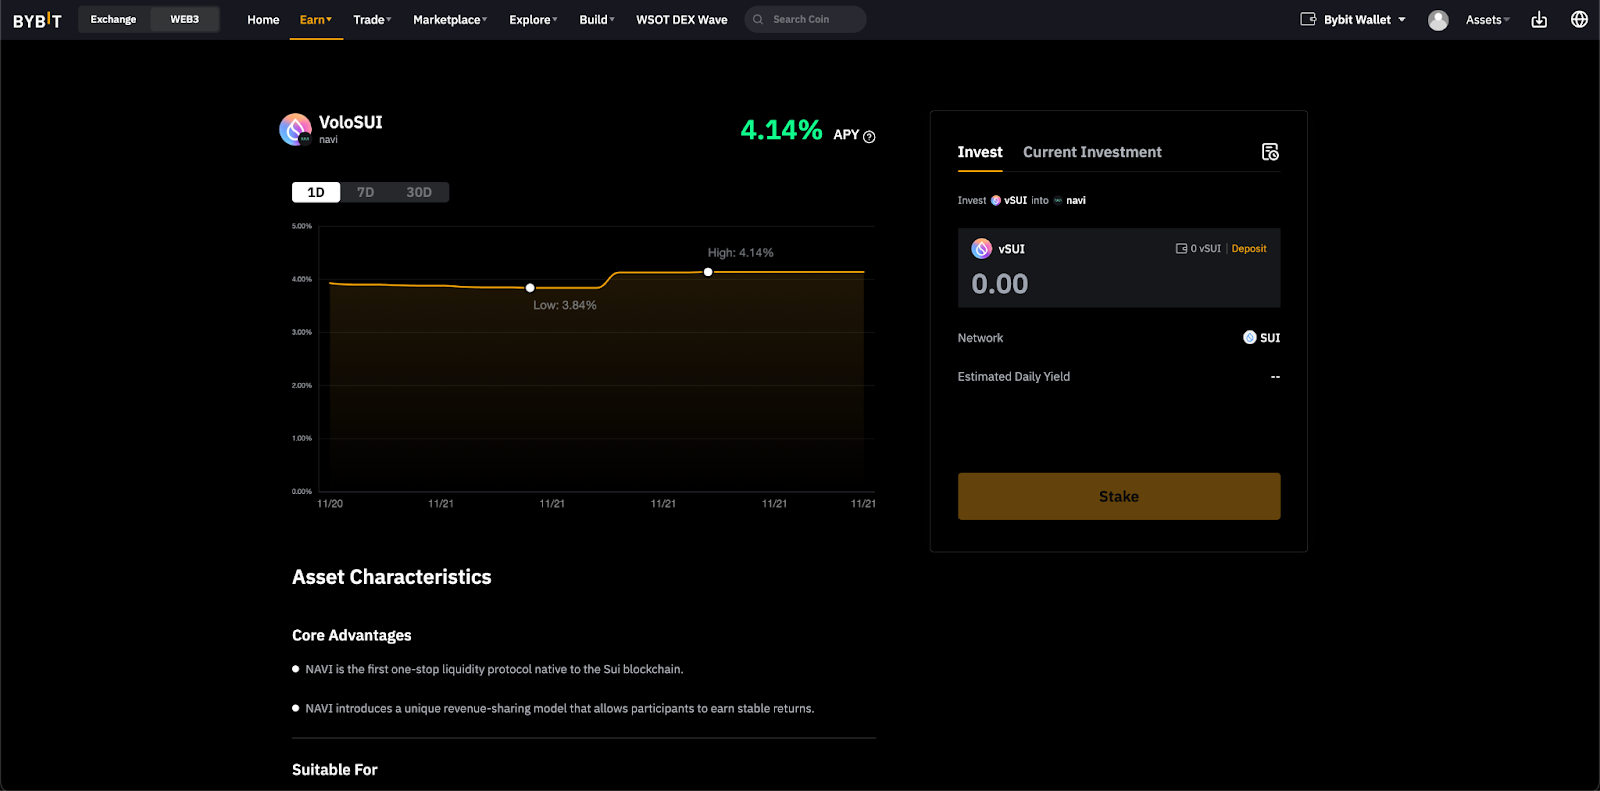Switch chart range to 1D
The height and width of the screenshot is (791, 1600).
coord(316,192)
